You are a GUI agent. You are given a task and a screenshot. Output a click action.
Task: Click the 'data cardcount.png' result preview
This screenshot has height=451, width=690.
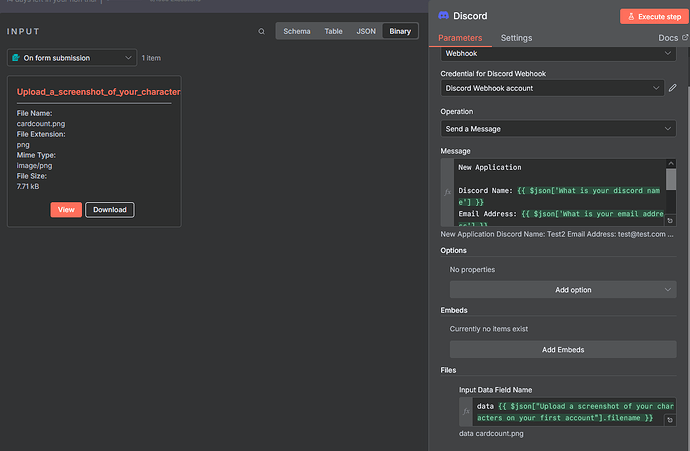point(491,433)
